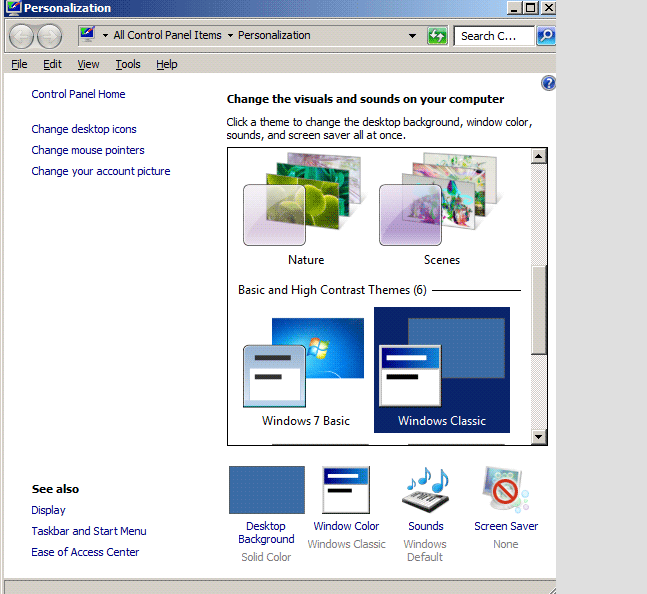Open Control Panel Home link

point(78,94)
